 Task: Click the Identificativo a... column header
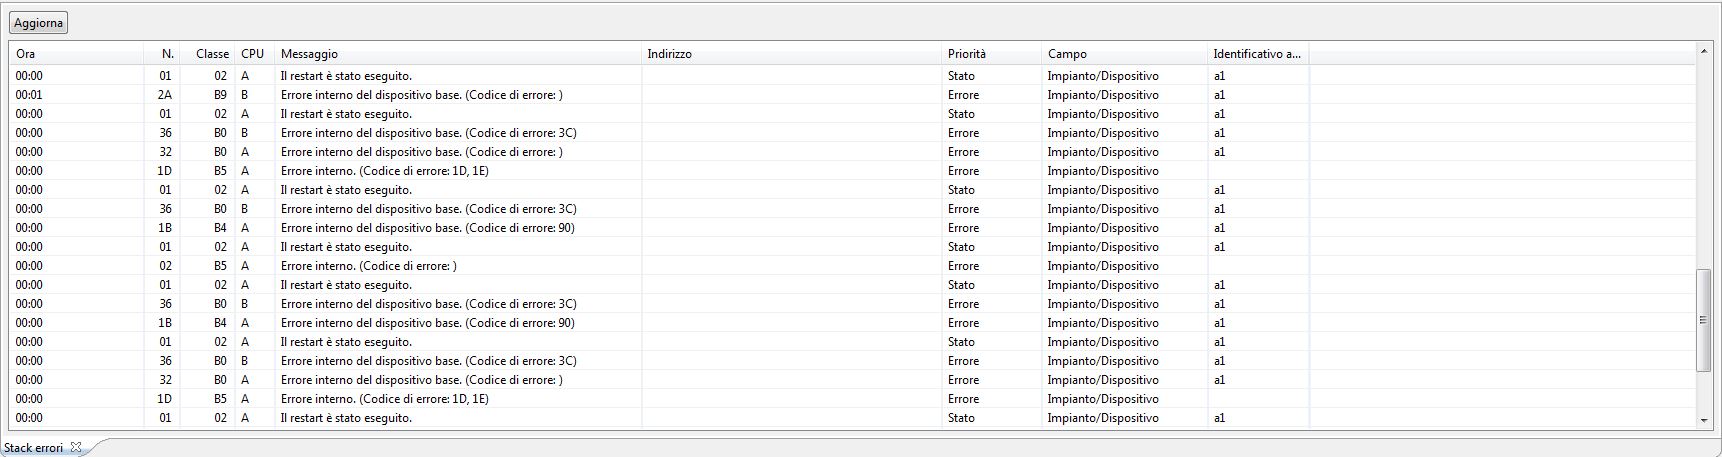(1258, 54)
